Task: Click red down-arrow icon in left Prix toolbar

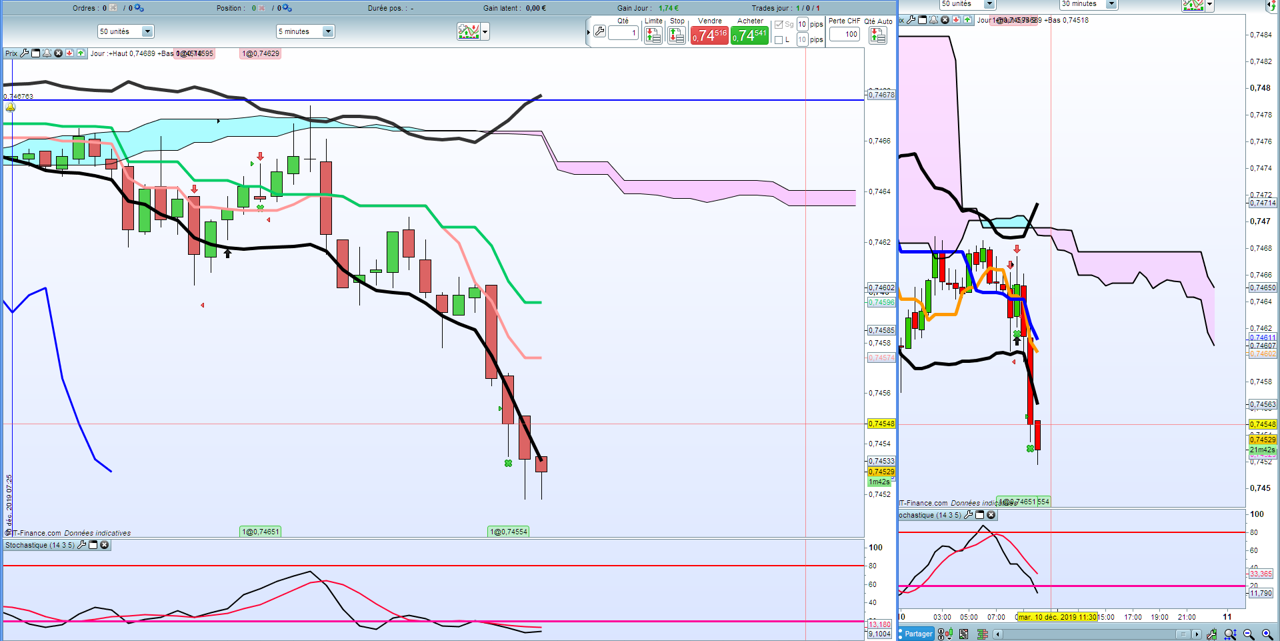Action: tap(69, 53)
